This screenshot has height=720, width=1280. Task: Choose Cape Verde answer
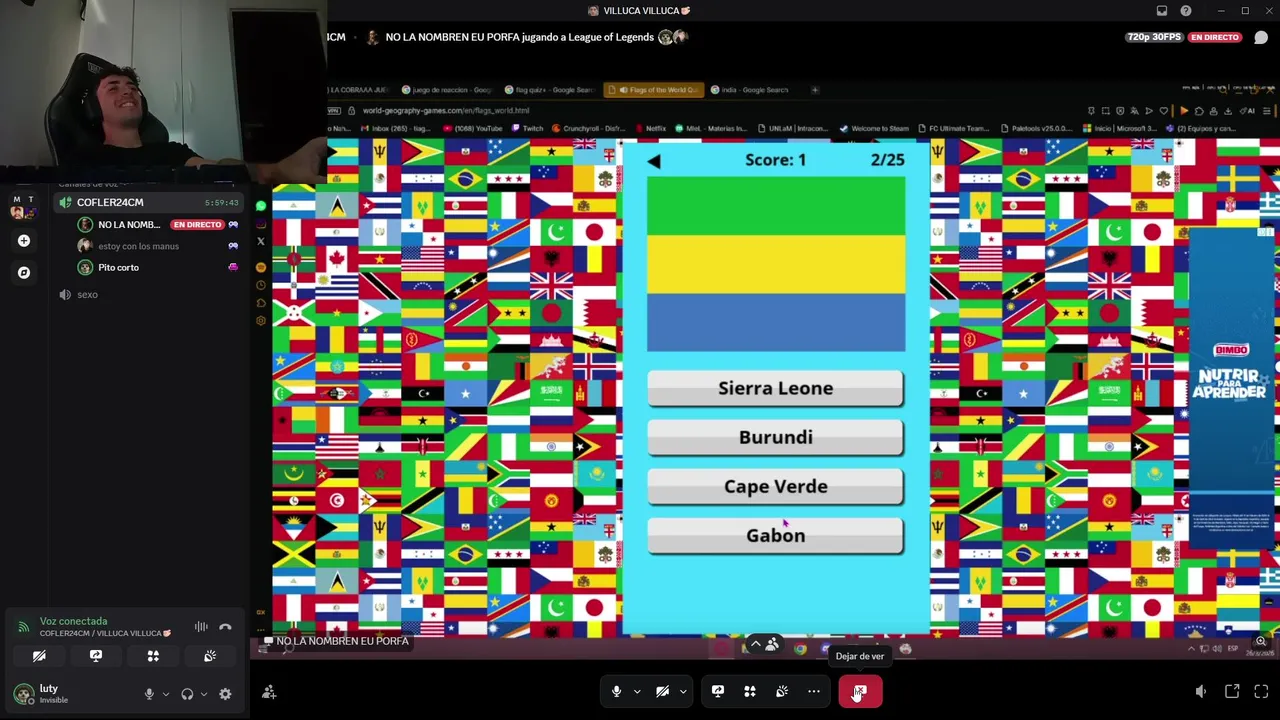[775, 486]
